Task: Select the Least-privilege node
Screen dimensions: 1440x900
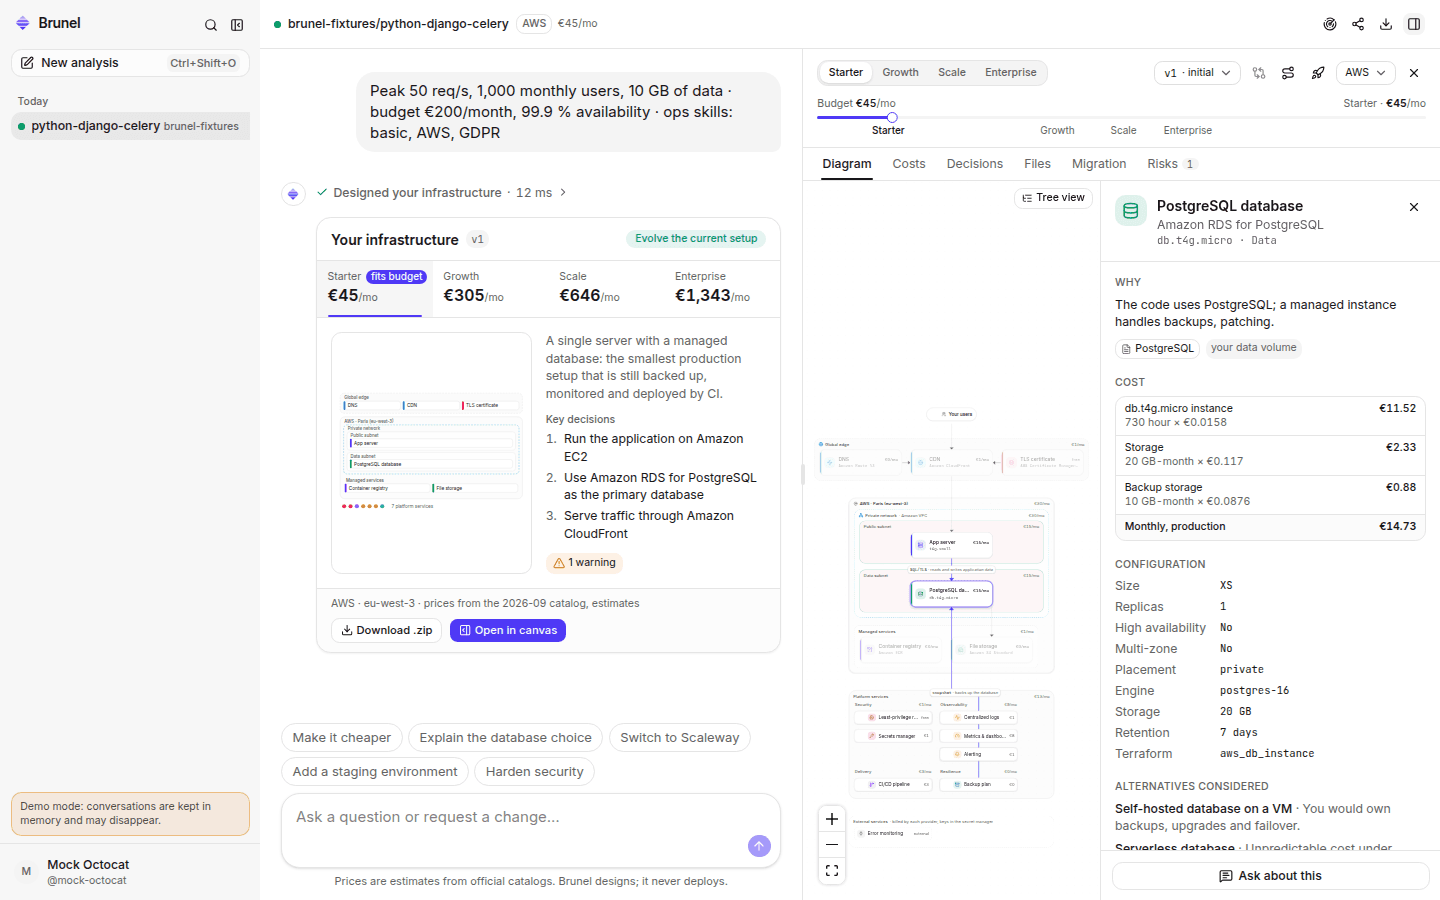Action: (893, 717)
